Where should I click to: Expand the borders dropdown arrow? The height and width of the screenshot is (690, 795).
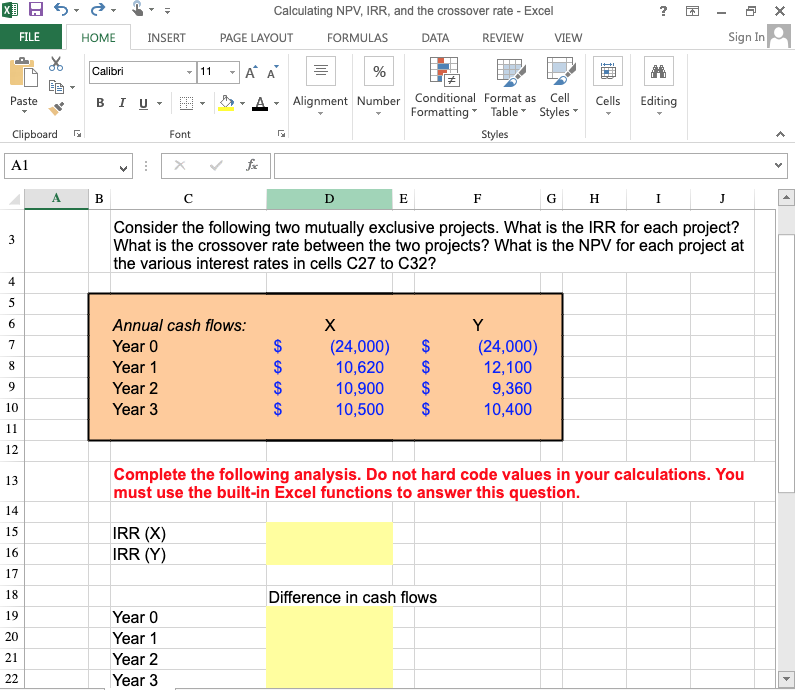point(202,103)
